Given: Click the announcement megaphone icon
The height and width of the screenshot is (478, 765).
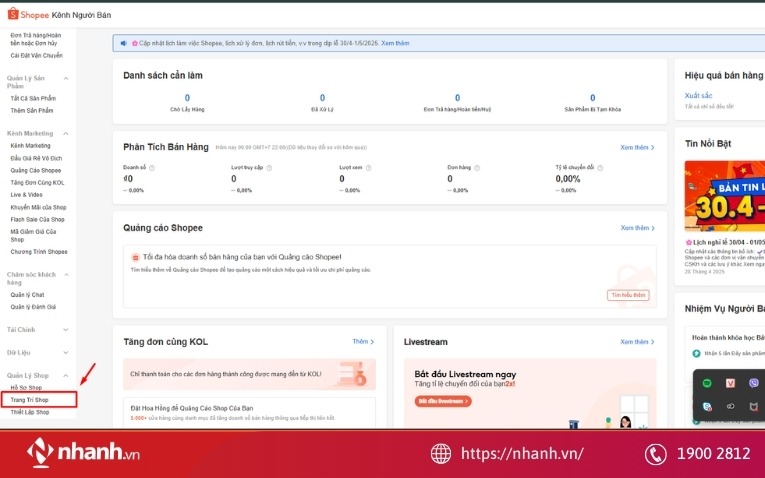Looking at the screenshot, I should click(x=123, y=43).
